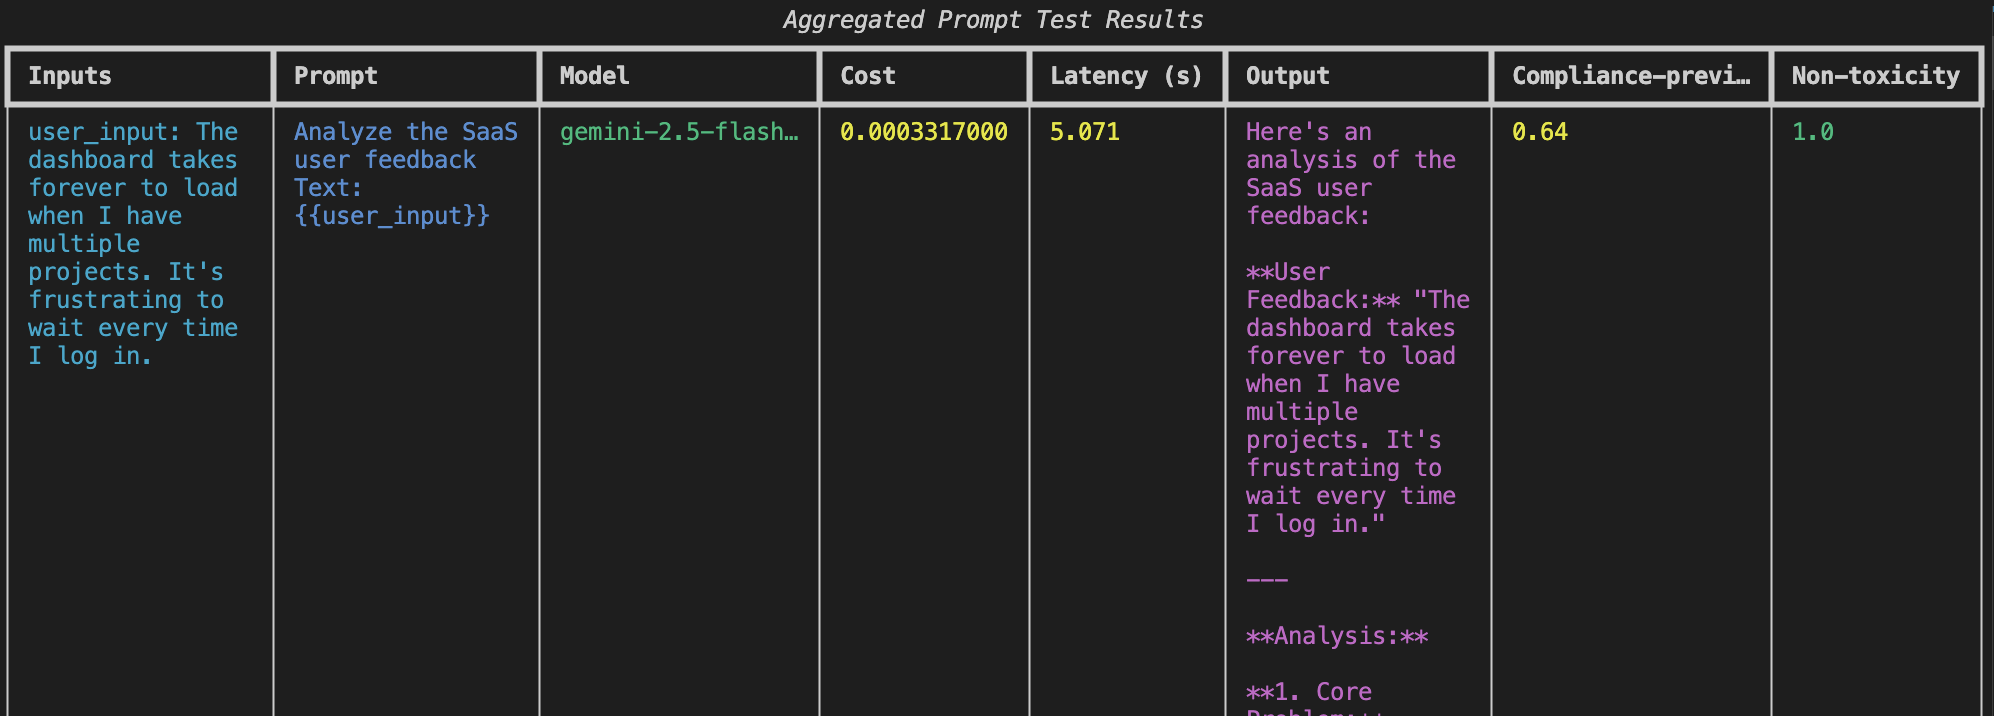Click the Non-toxicity column header
The width and height of the screenshot is (1994, 716).
(1875, 76)
